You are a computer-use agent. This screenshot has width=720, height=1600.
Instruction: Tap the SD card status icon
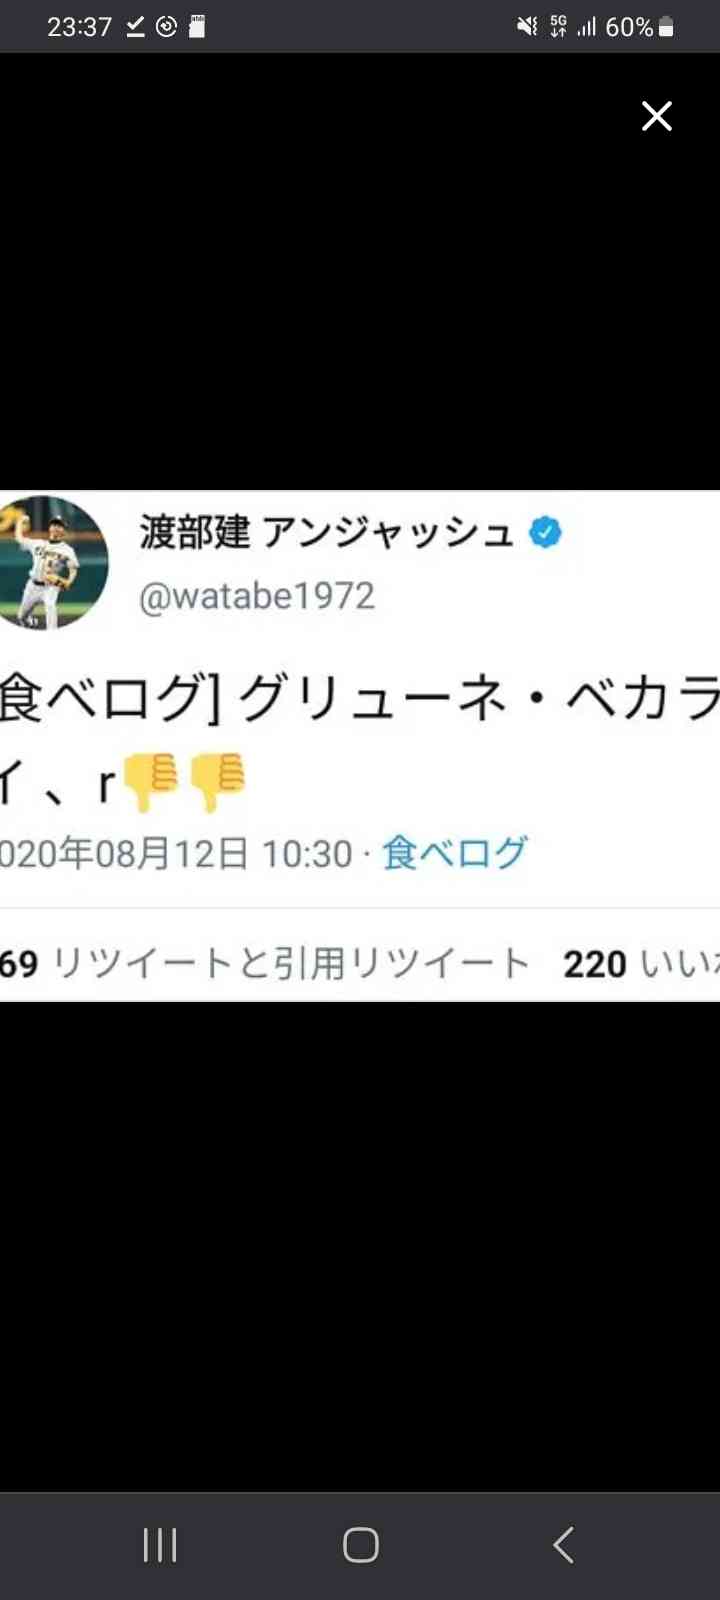point(197,27)
